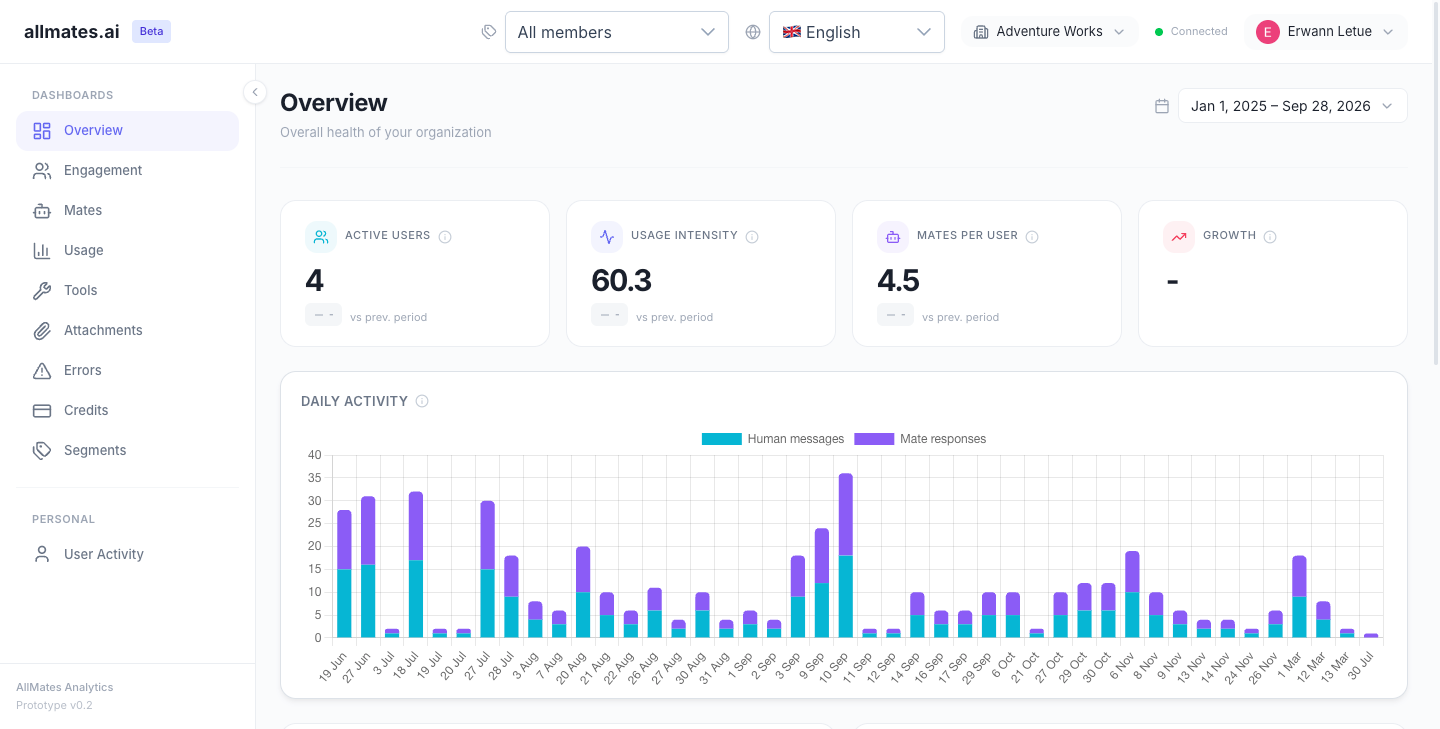This screenshot has height=729, width=1440.
Task: Click the calendar icon beside date range
Action: point(1162,106)
